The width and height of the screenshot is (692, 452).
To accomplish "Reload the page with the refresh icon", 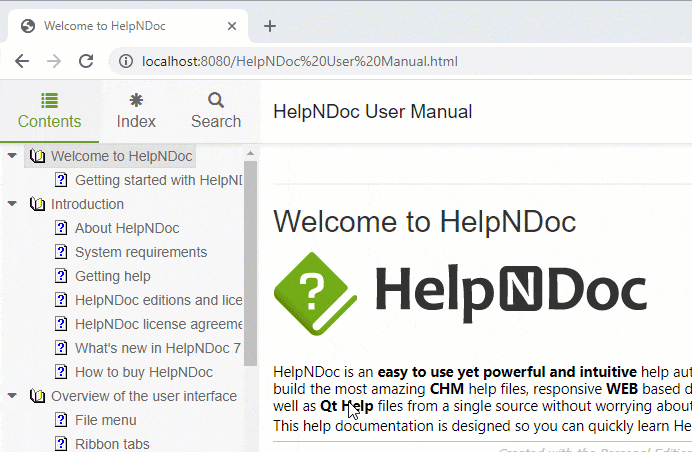I will pyautogui.click(x=86, y=61).
